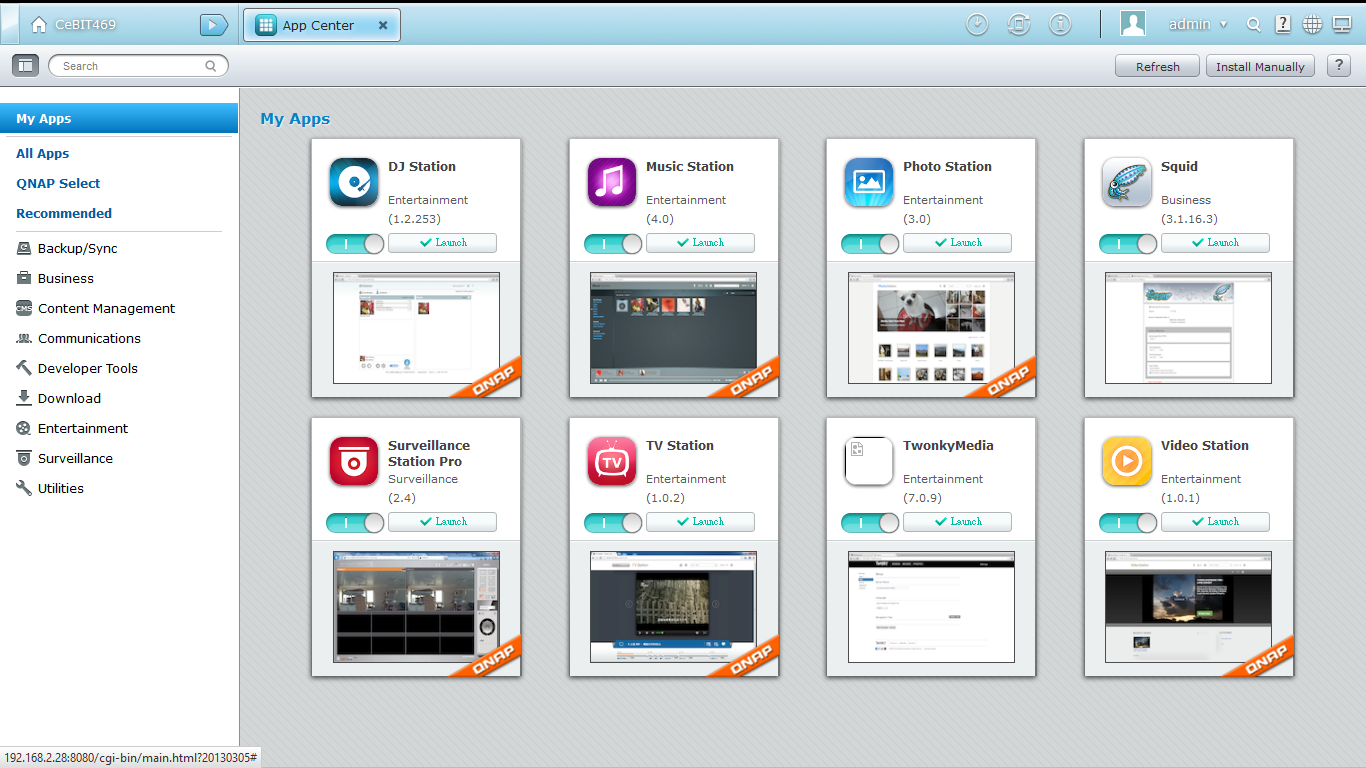Open the Content Management category

(96, 308)
